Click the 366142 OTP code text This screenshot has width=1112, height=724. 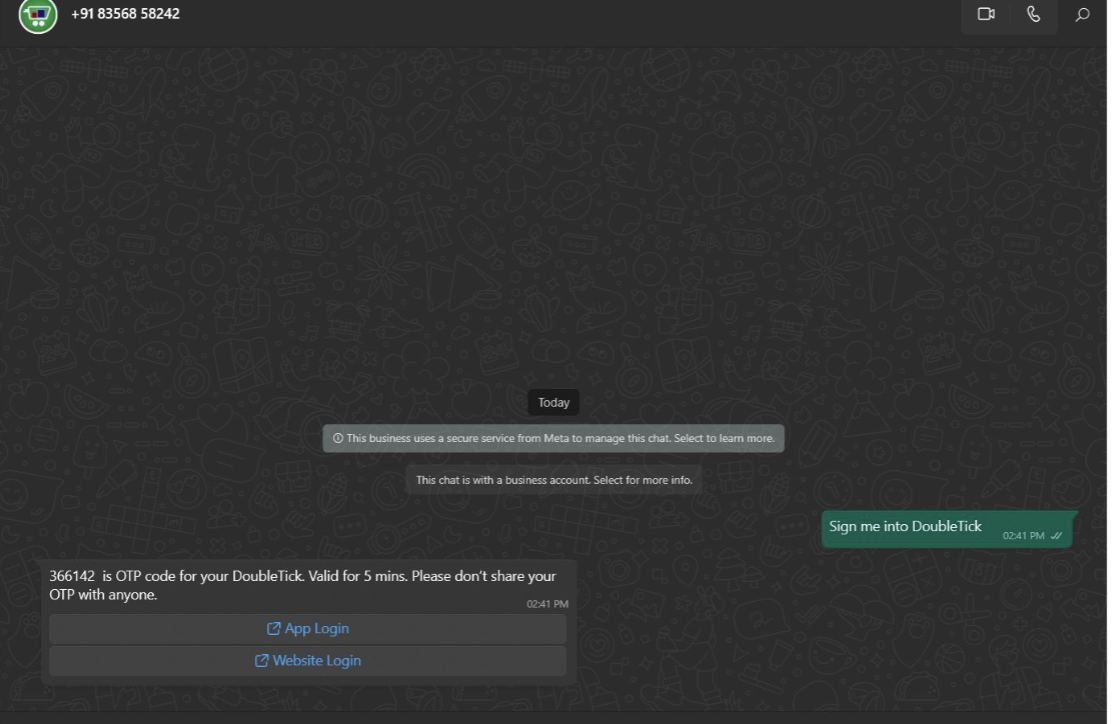[x=72, y=577]
